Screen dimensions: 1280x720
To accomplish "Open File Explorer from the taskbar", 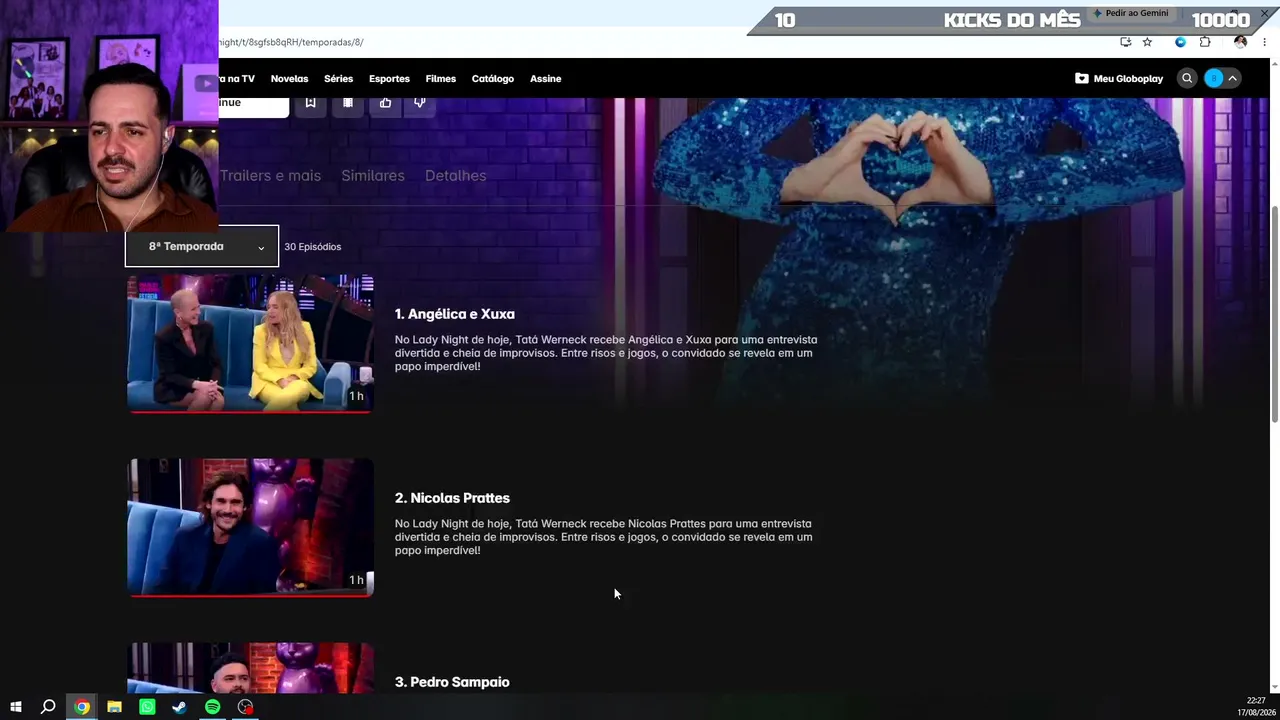I will pos(115,707).
